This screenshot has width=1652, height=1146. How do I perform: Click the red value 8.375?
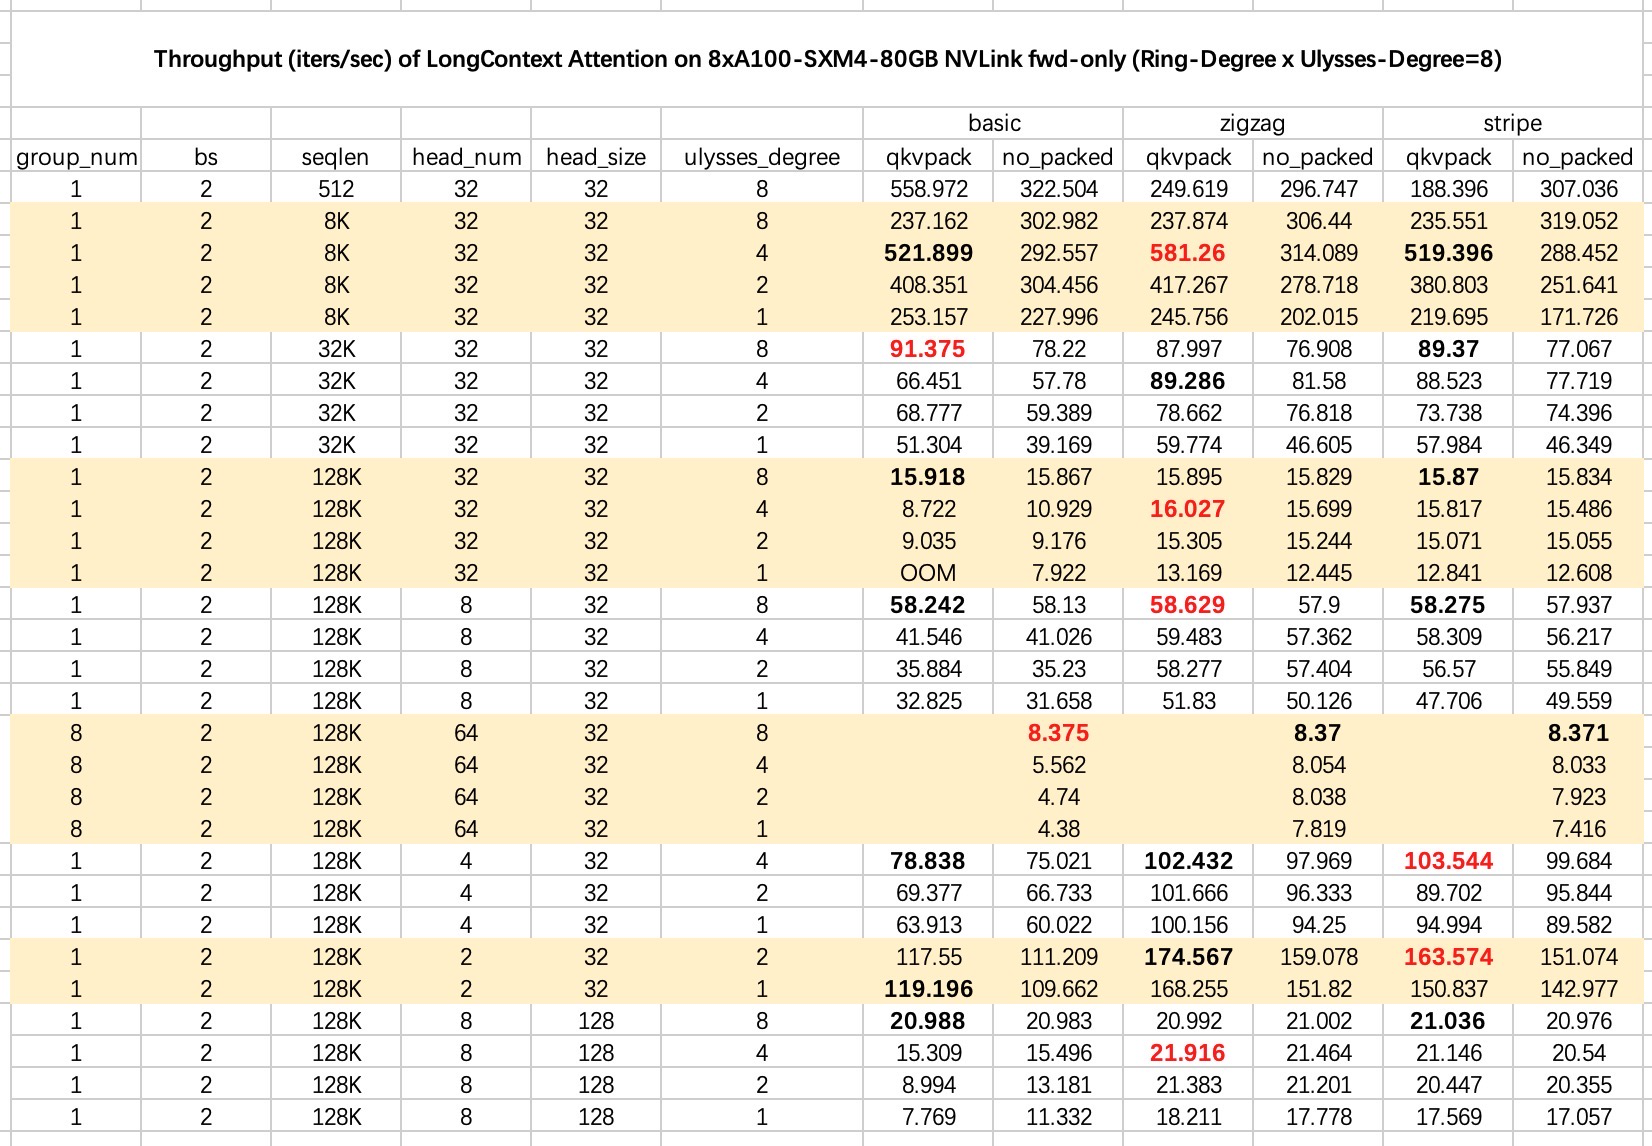pyautogui.click(x=1058, y=733)
